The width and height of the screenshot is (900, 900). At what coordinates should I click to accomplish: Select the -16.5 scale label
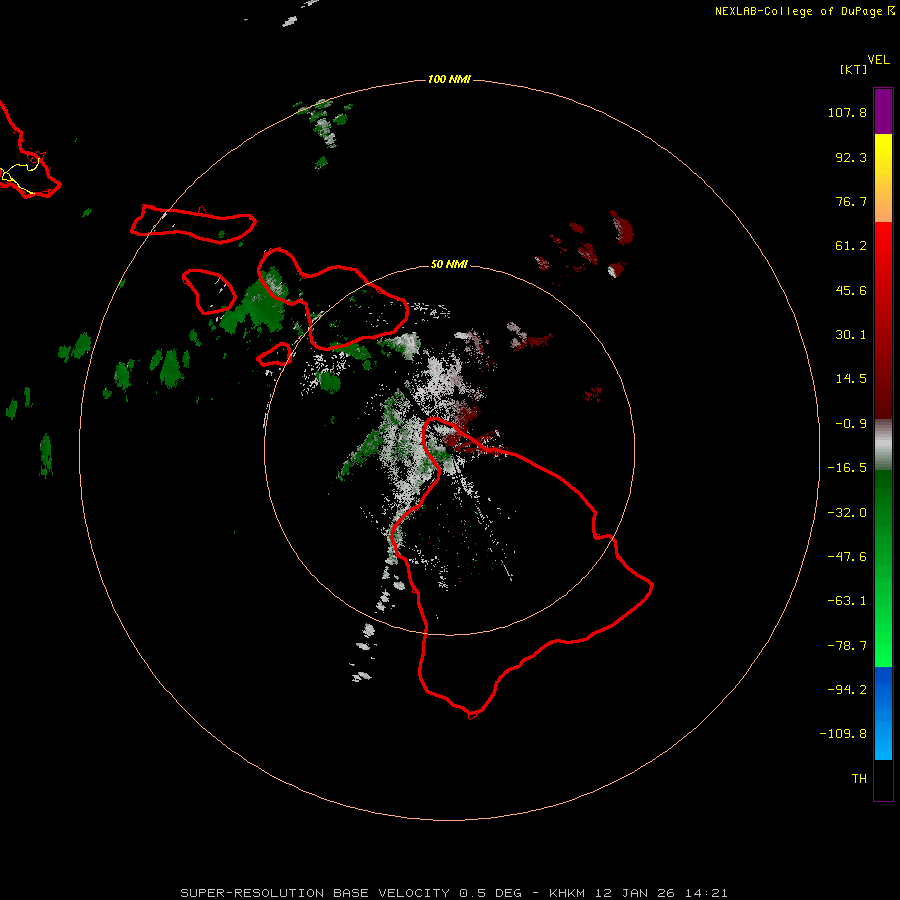click(847, 468)
